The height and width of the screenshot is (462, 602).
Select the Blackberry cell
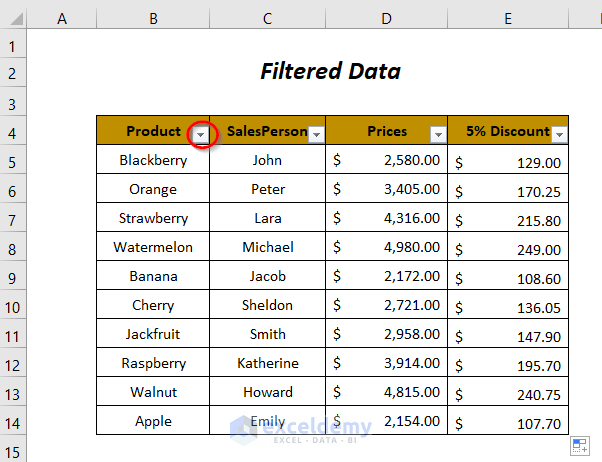(153, 160)
